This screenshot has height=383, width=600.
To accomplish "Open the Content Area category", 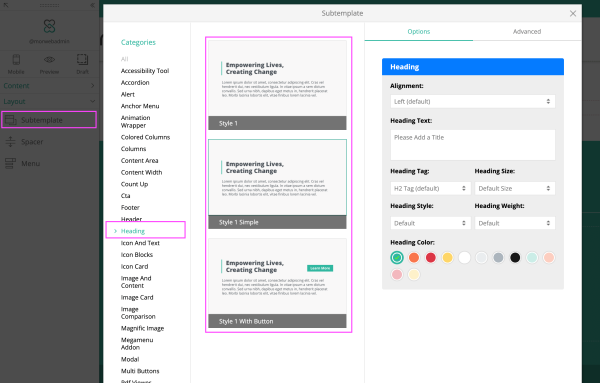I will (x=139, y=161).
